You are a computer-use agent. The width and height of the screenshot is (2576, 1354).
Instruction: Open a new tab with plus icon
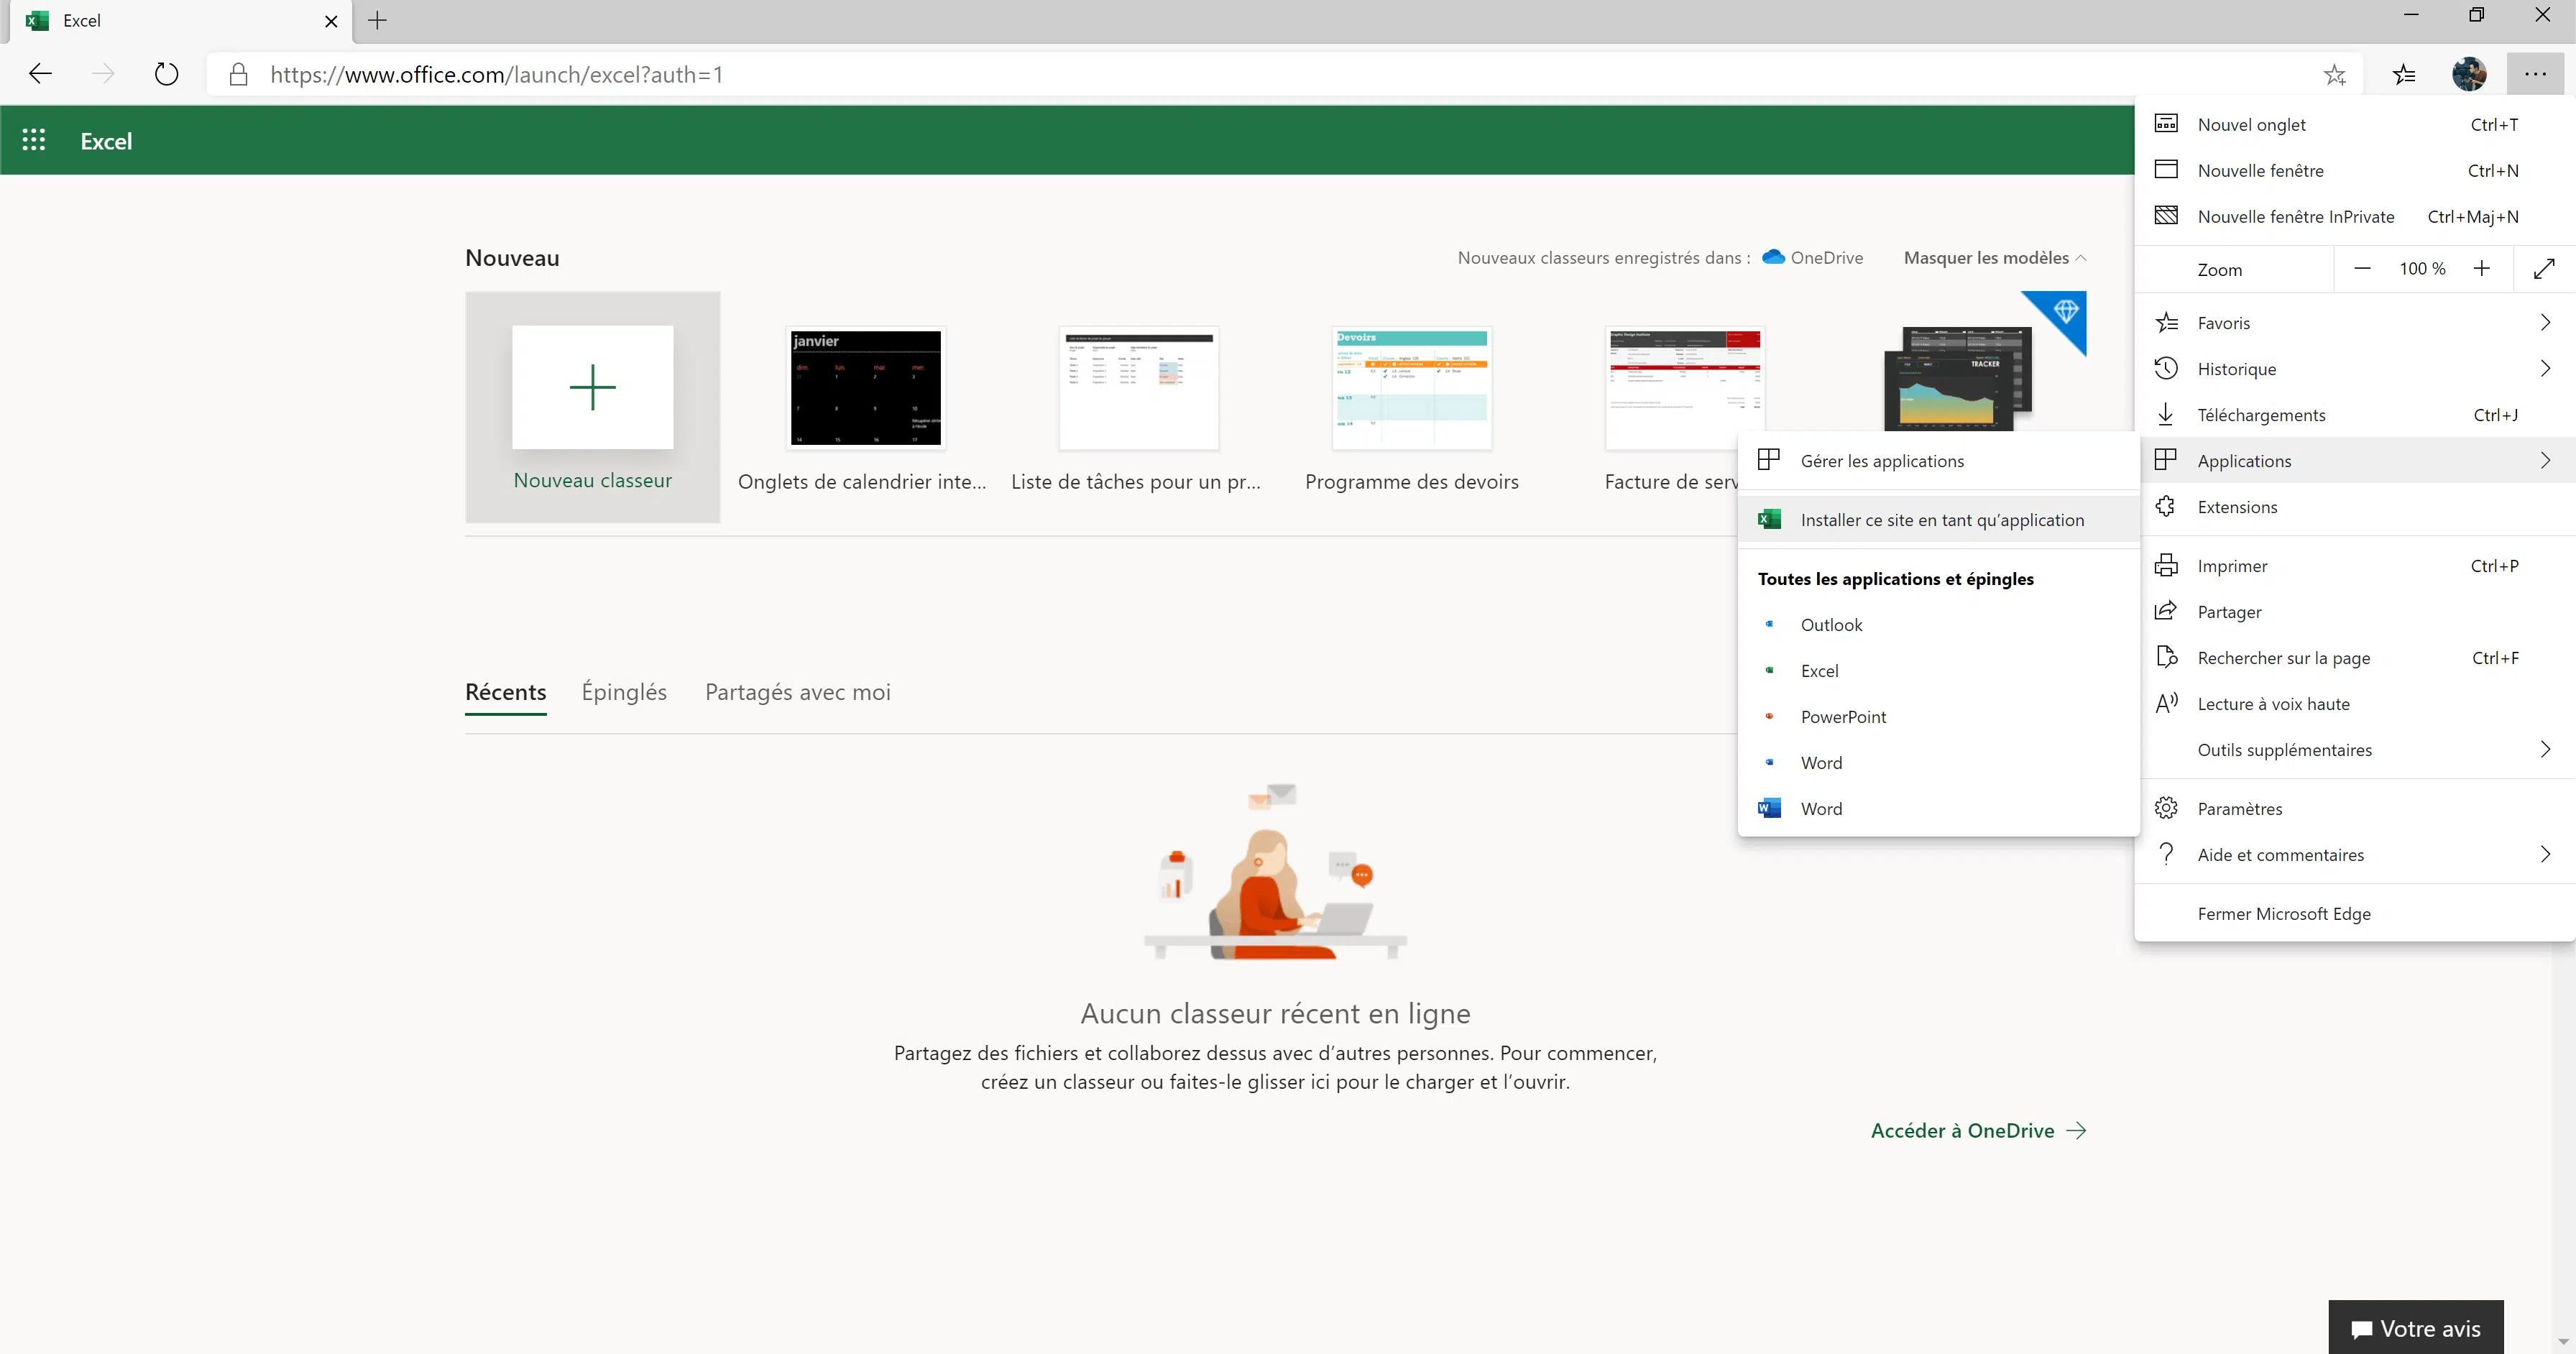377,20
